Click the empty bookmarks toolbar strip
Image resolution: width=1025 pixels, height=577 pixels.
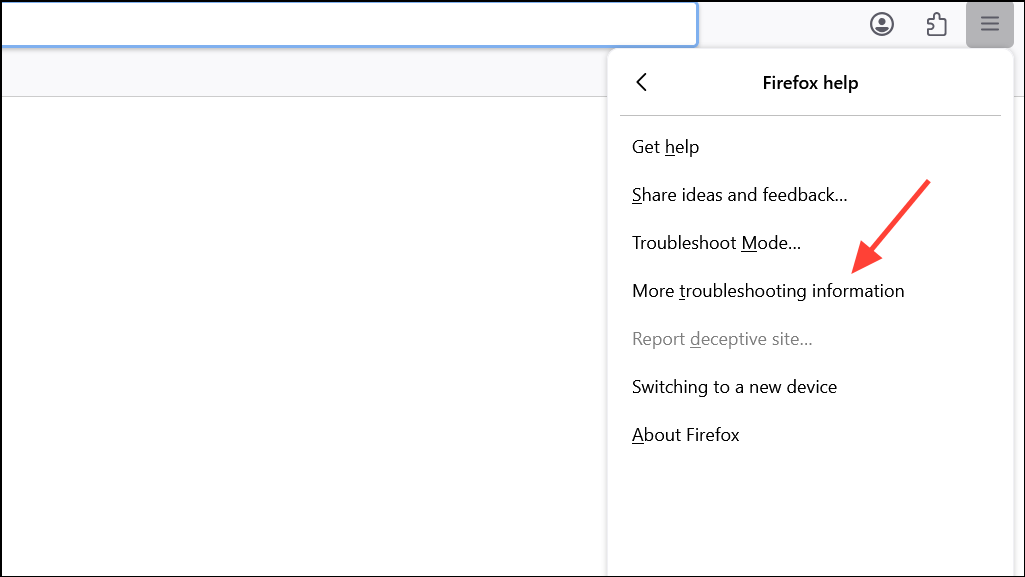[x=300, y=72]
